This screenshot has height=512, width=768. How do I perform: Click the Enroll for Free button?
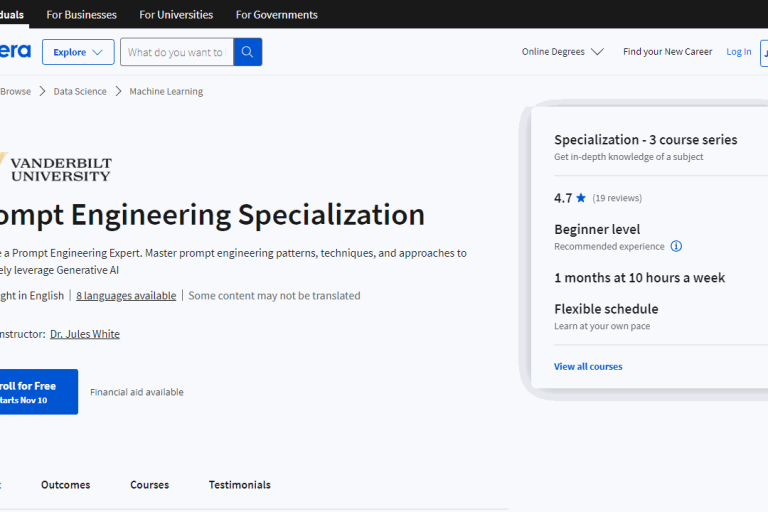[x=39, y=391]
